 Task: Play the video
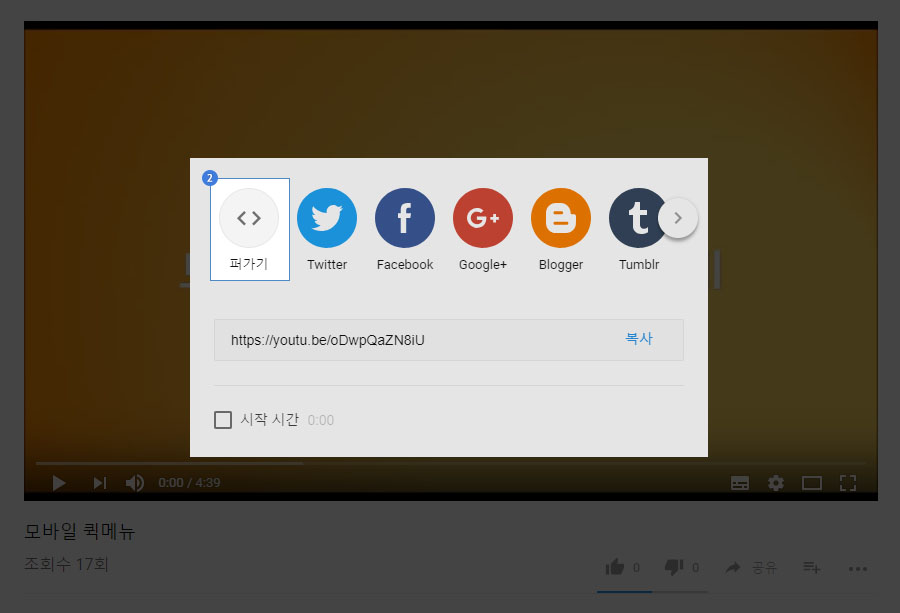point(59,483)
